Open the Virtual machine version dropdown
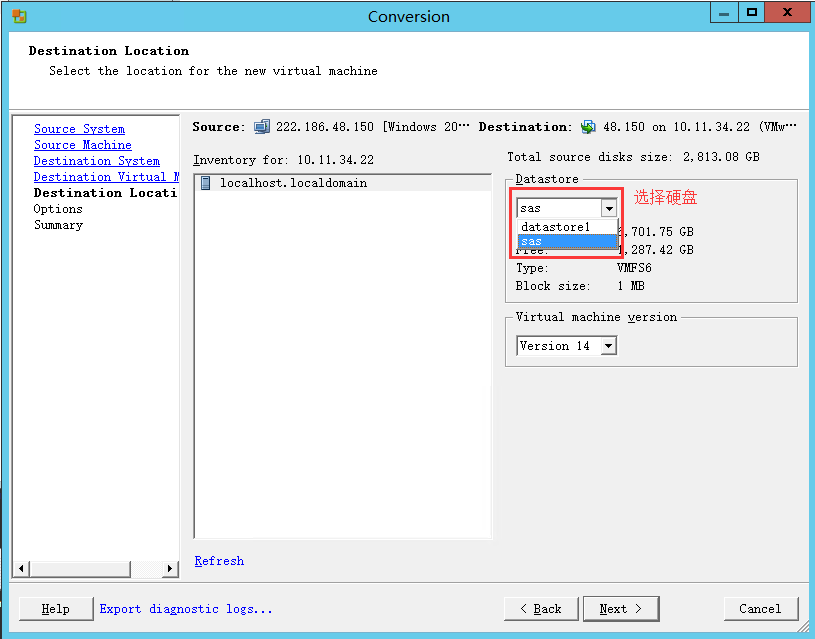 [x=608, y=346]
